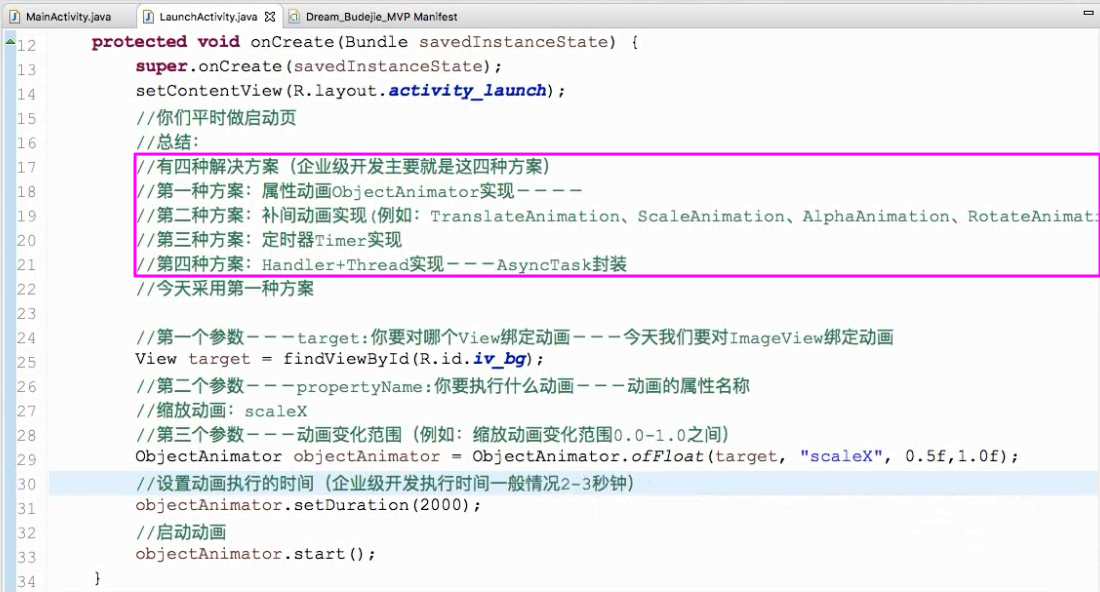Close the LaunchActivity.java tab
1100x592 pixels.
[x=270, y=17]
